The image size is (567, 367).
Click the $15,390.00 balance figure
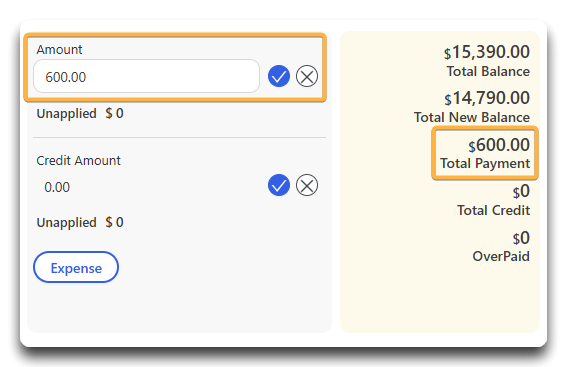487,52
